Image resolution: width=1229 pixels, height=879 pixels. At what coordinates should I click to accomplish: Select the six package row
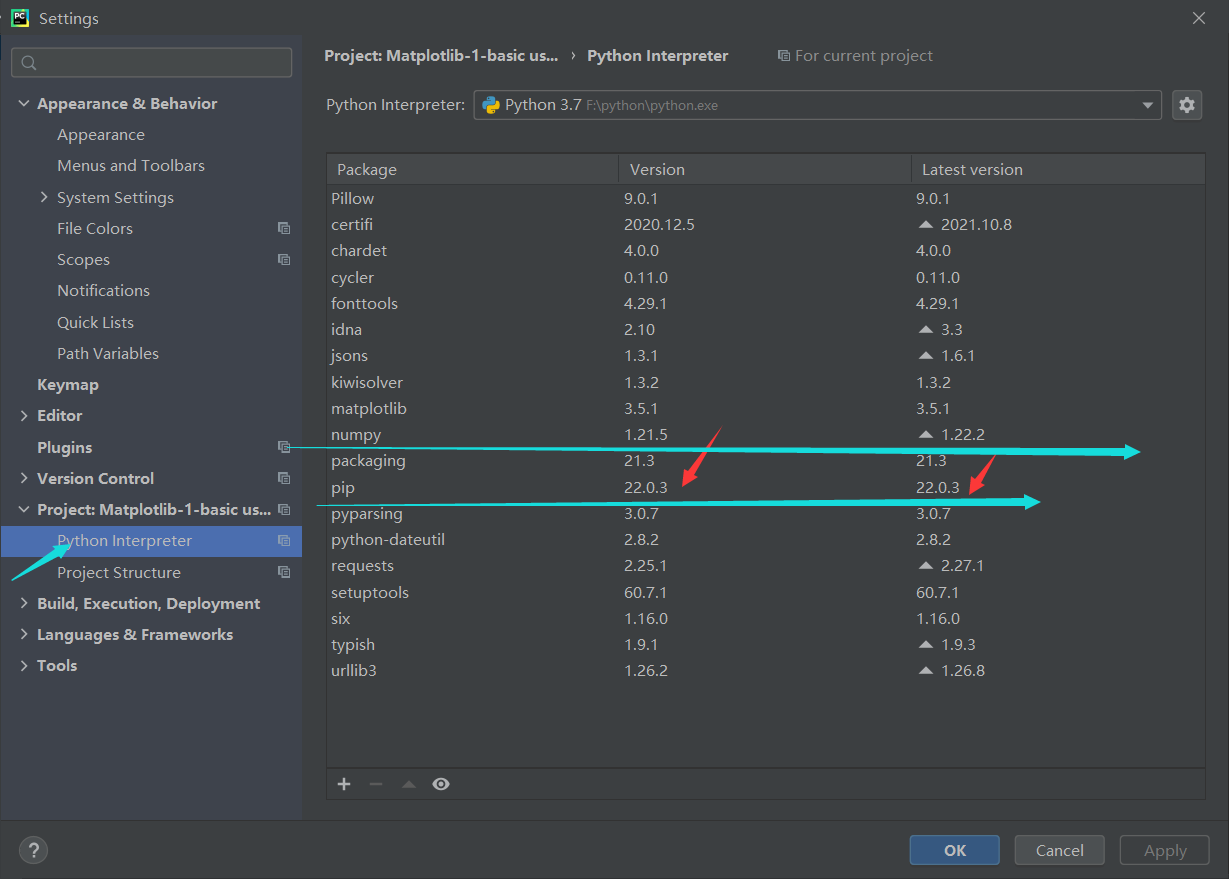coord(766,619)
